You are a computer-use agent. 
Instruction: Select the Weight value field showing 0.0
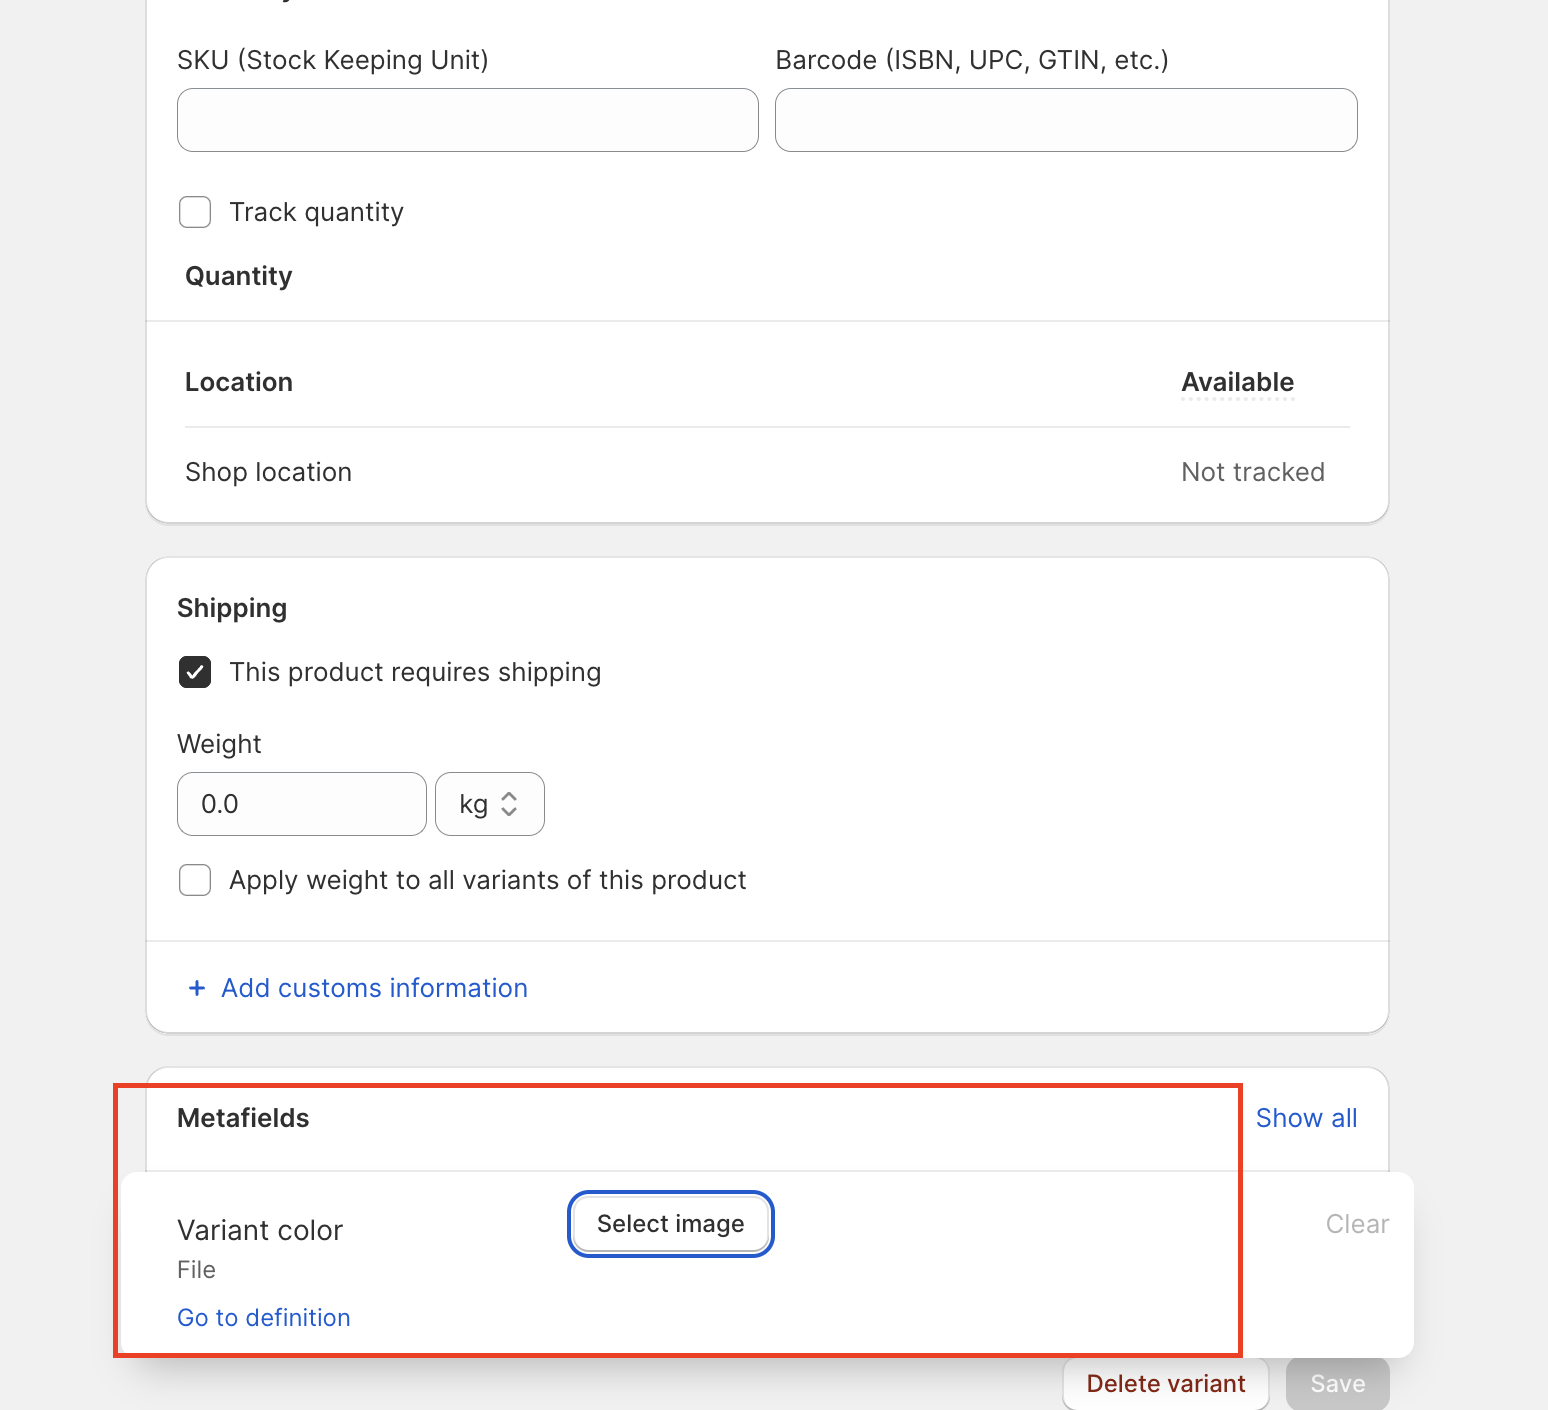click(301, 804)
